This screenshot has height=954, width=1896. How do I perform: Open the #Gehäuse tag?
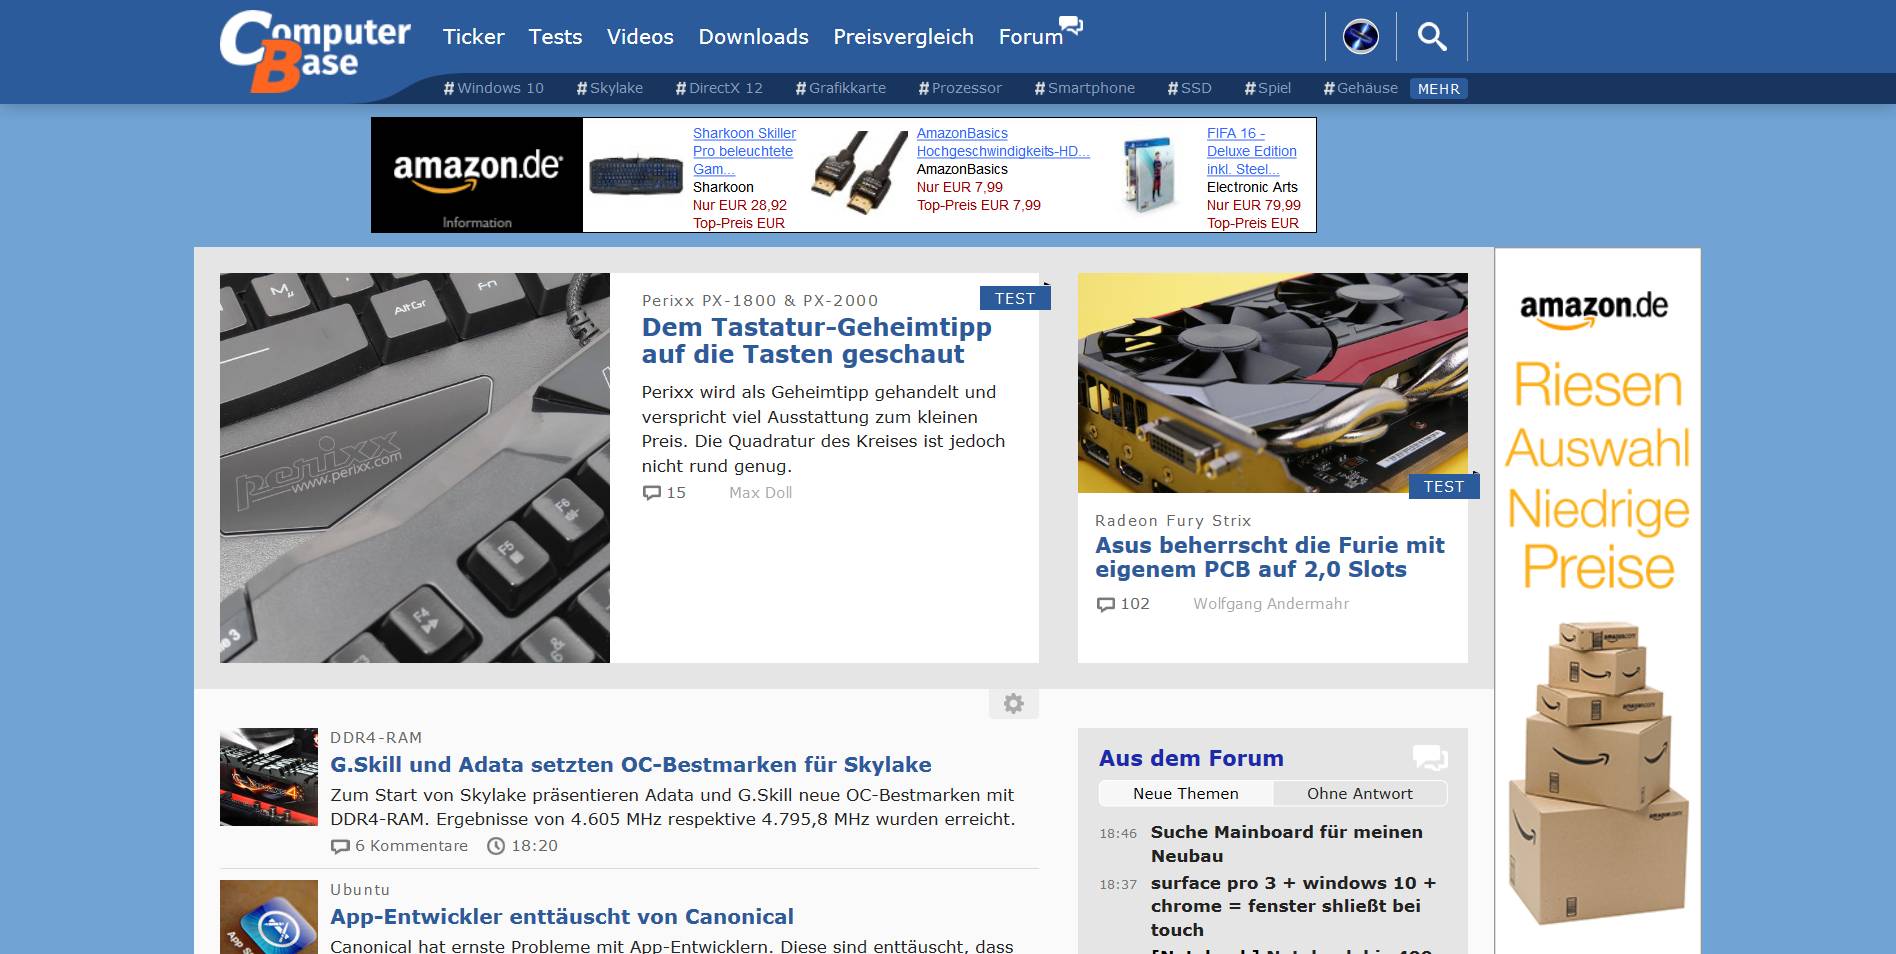tap(1361, 88)
